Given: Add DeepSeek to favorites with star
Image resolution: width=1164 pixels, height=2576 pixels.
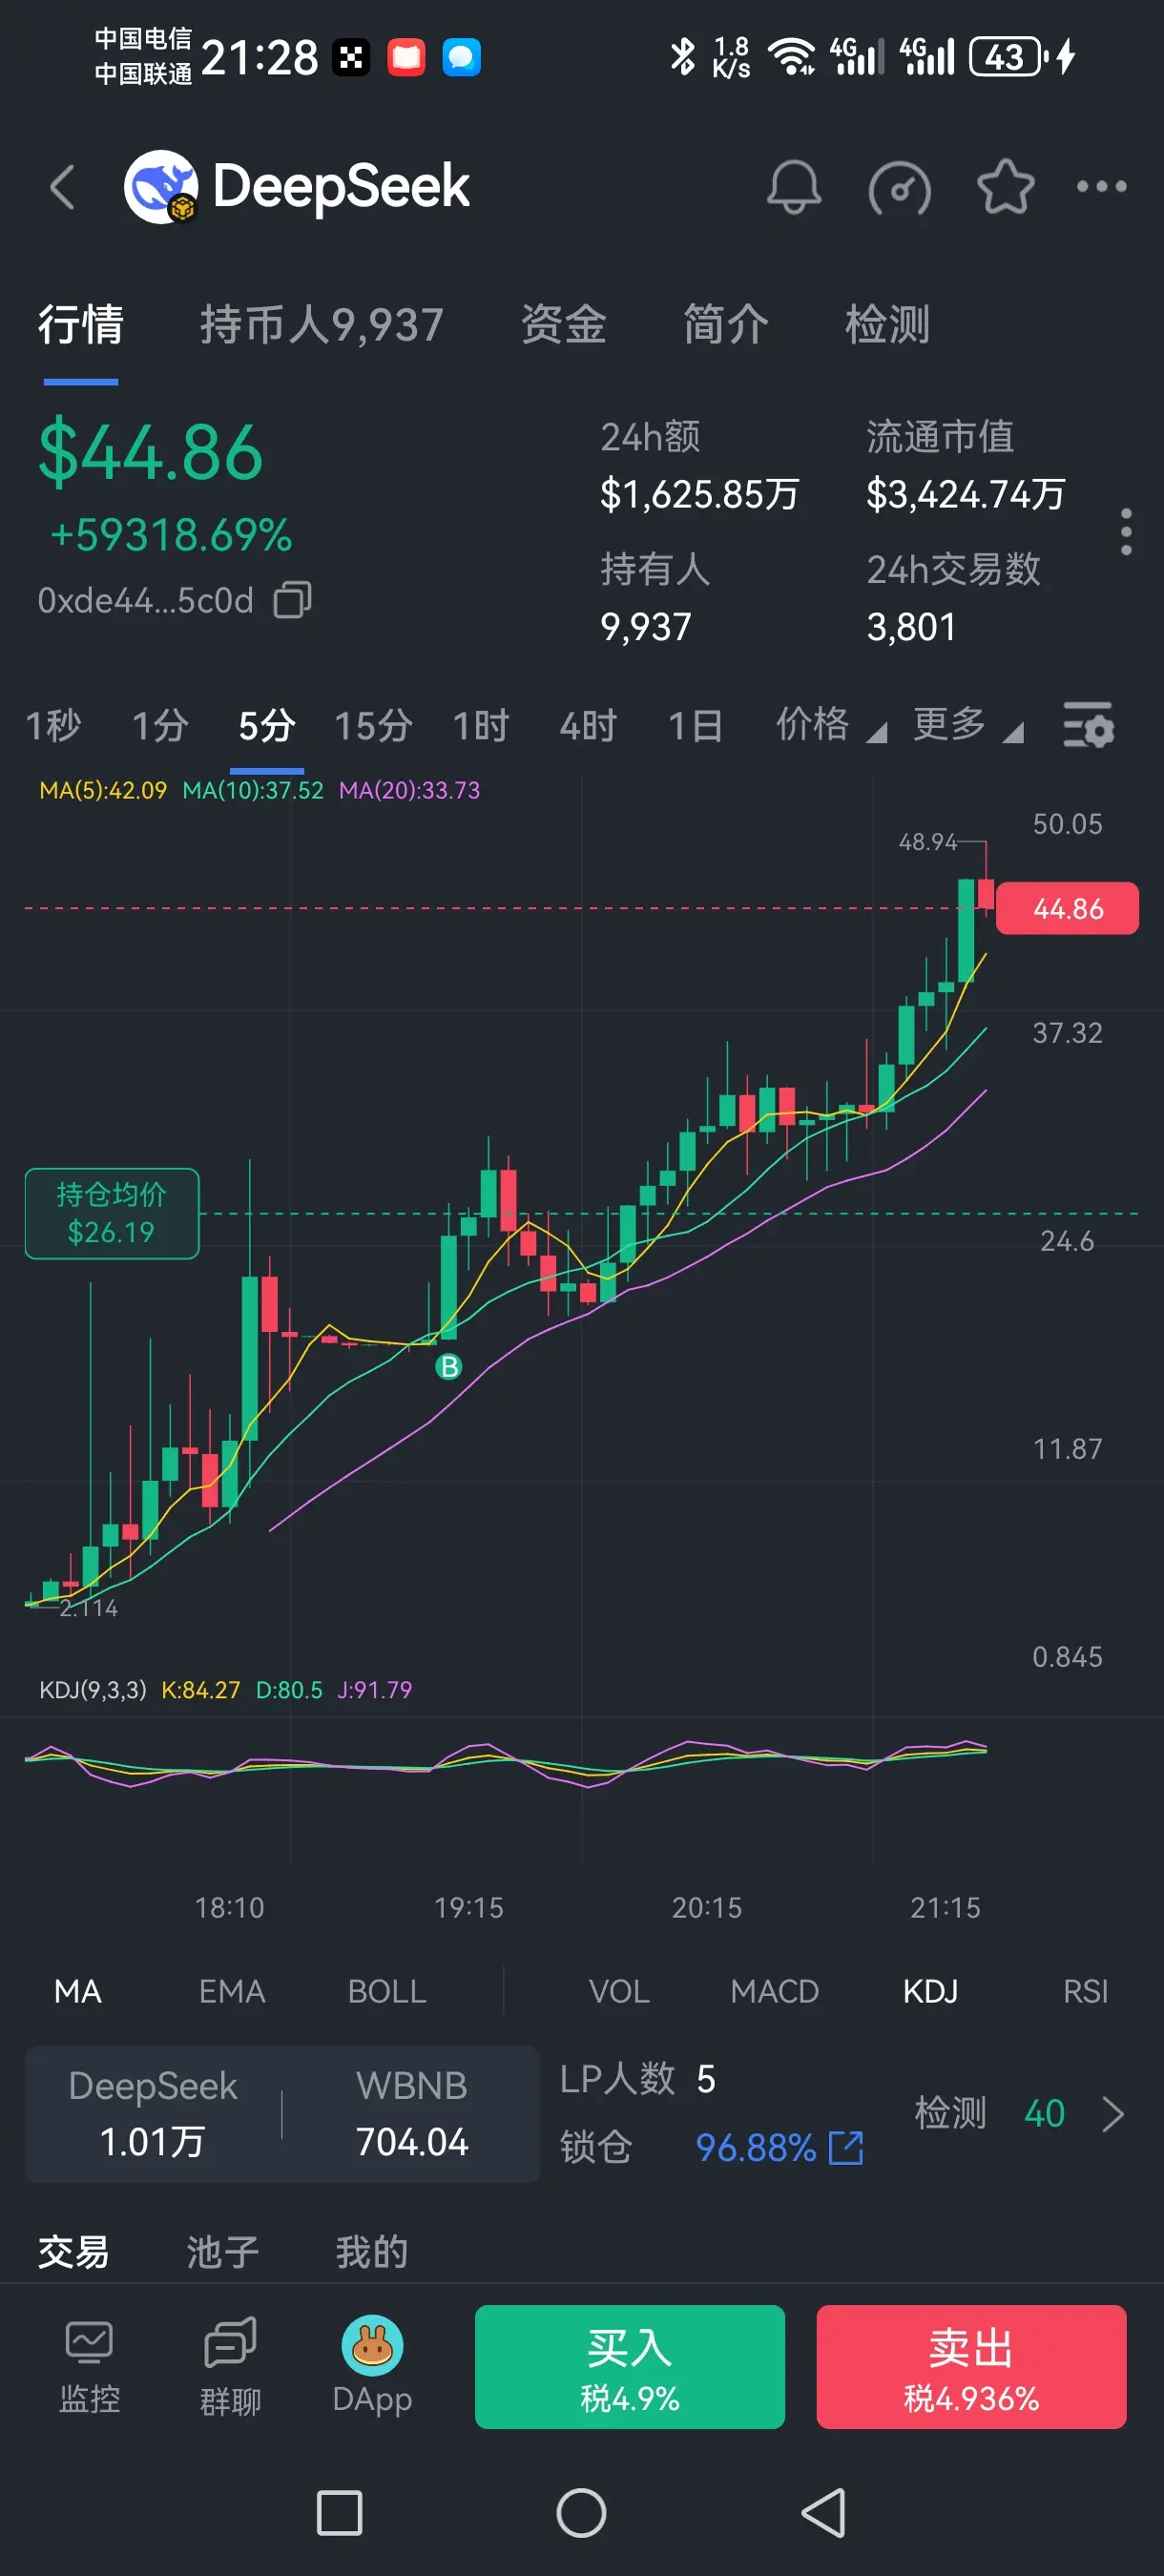Looking at the screenshot, I should pos(1005,187).
